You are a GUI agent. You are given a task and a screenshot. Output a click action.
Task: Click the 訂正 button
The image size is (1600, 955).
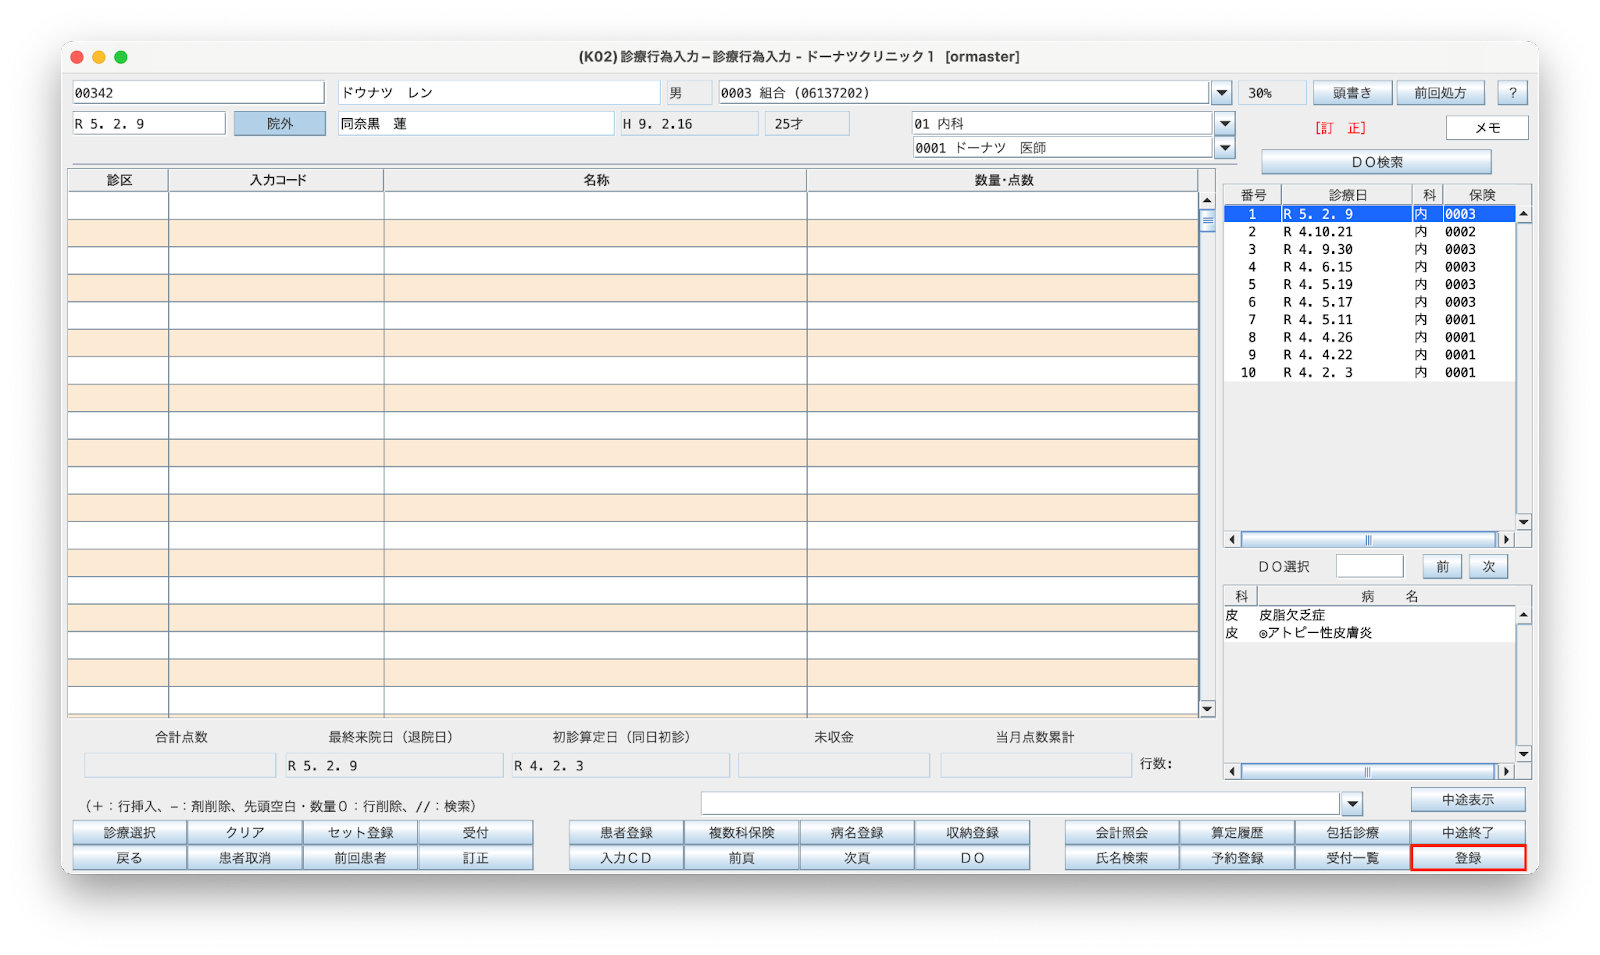(475, 858)
